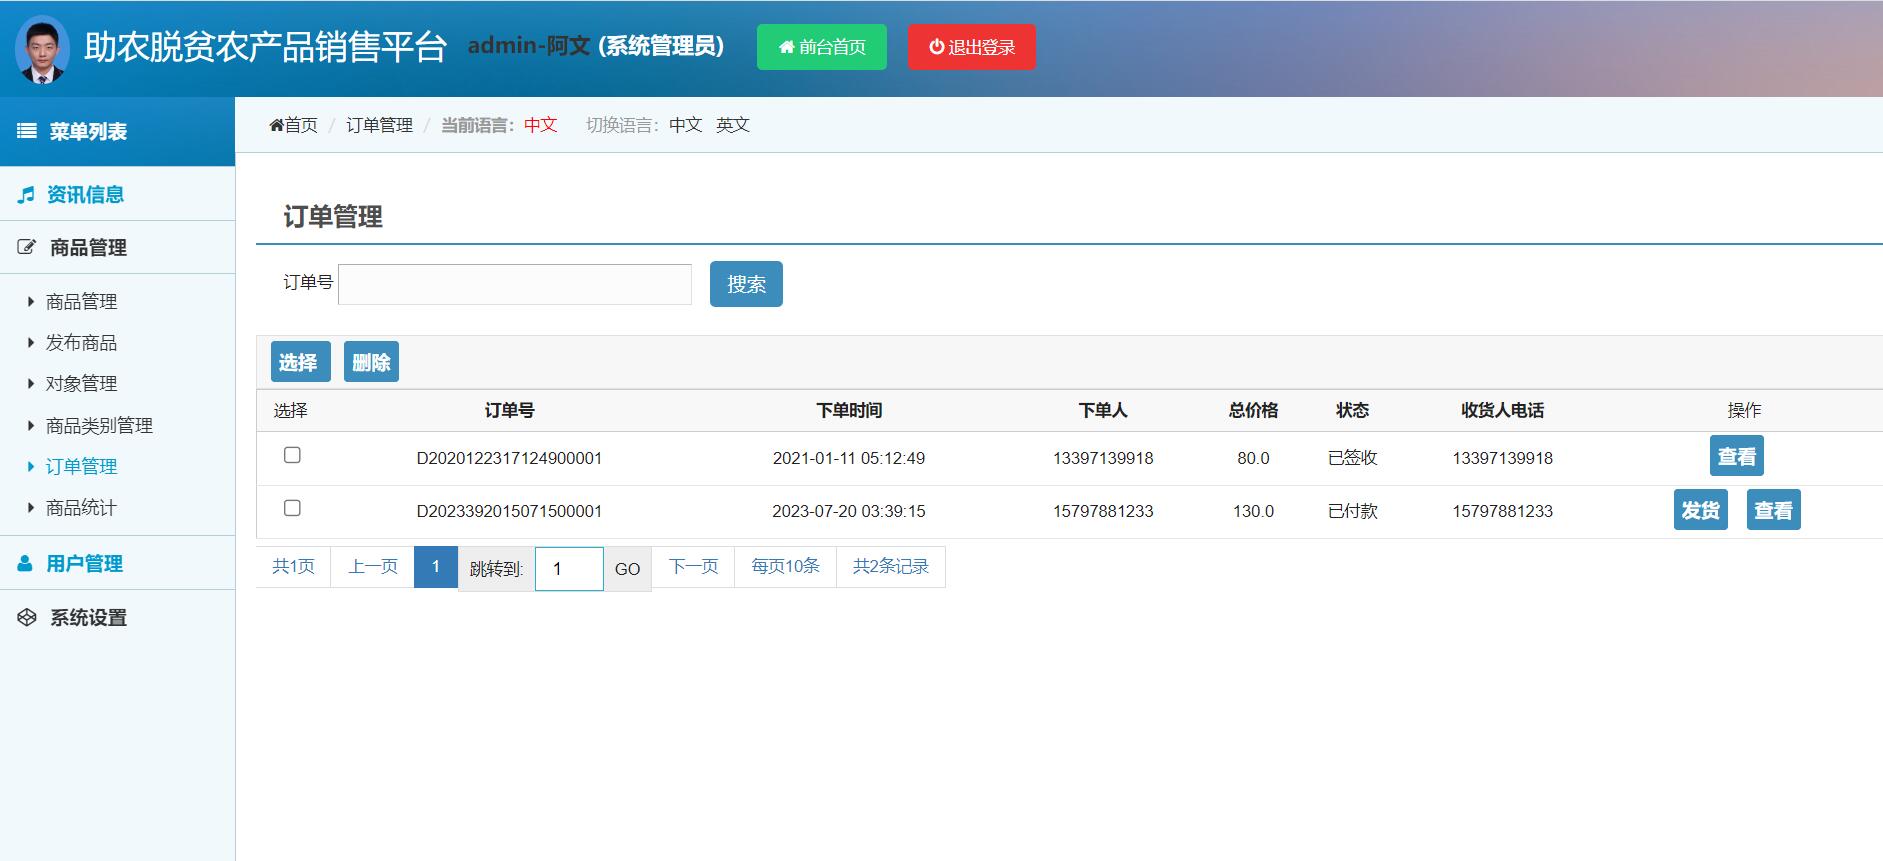Open the 商品管理 submenu item

tap(81, 301)
